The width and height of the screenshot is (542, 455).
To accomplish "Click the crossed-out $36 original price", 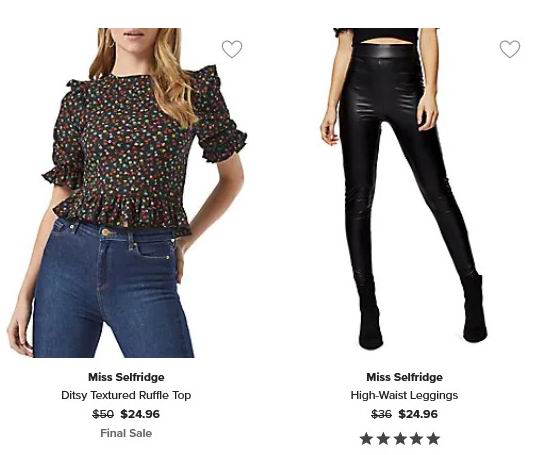I will point(381,414).
